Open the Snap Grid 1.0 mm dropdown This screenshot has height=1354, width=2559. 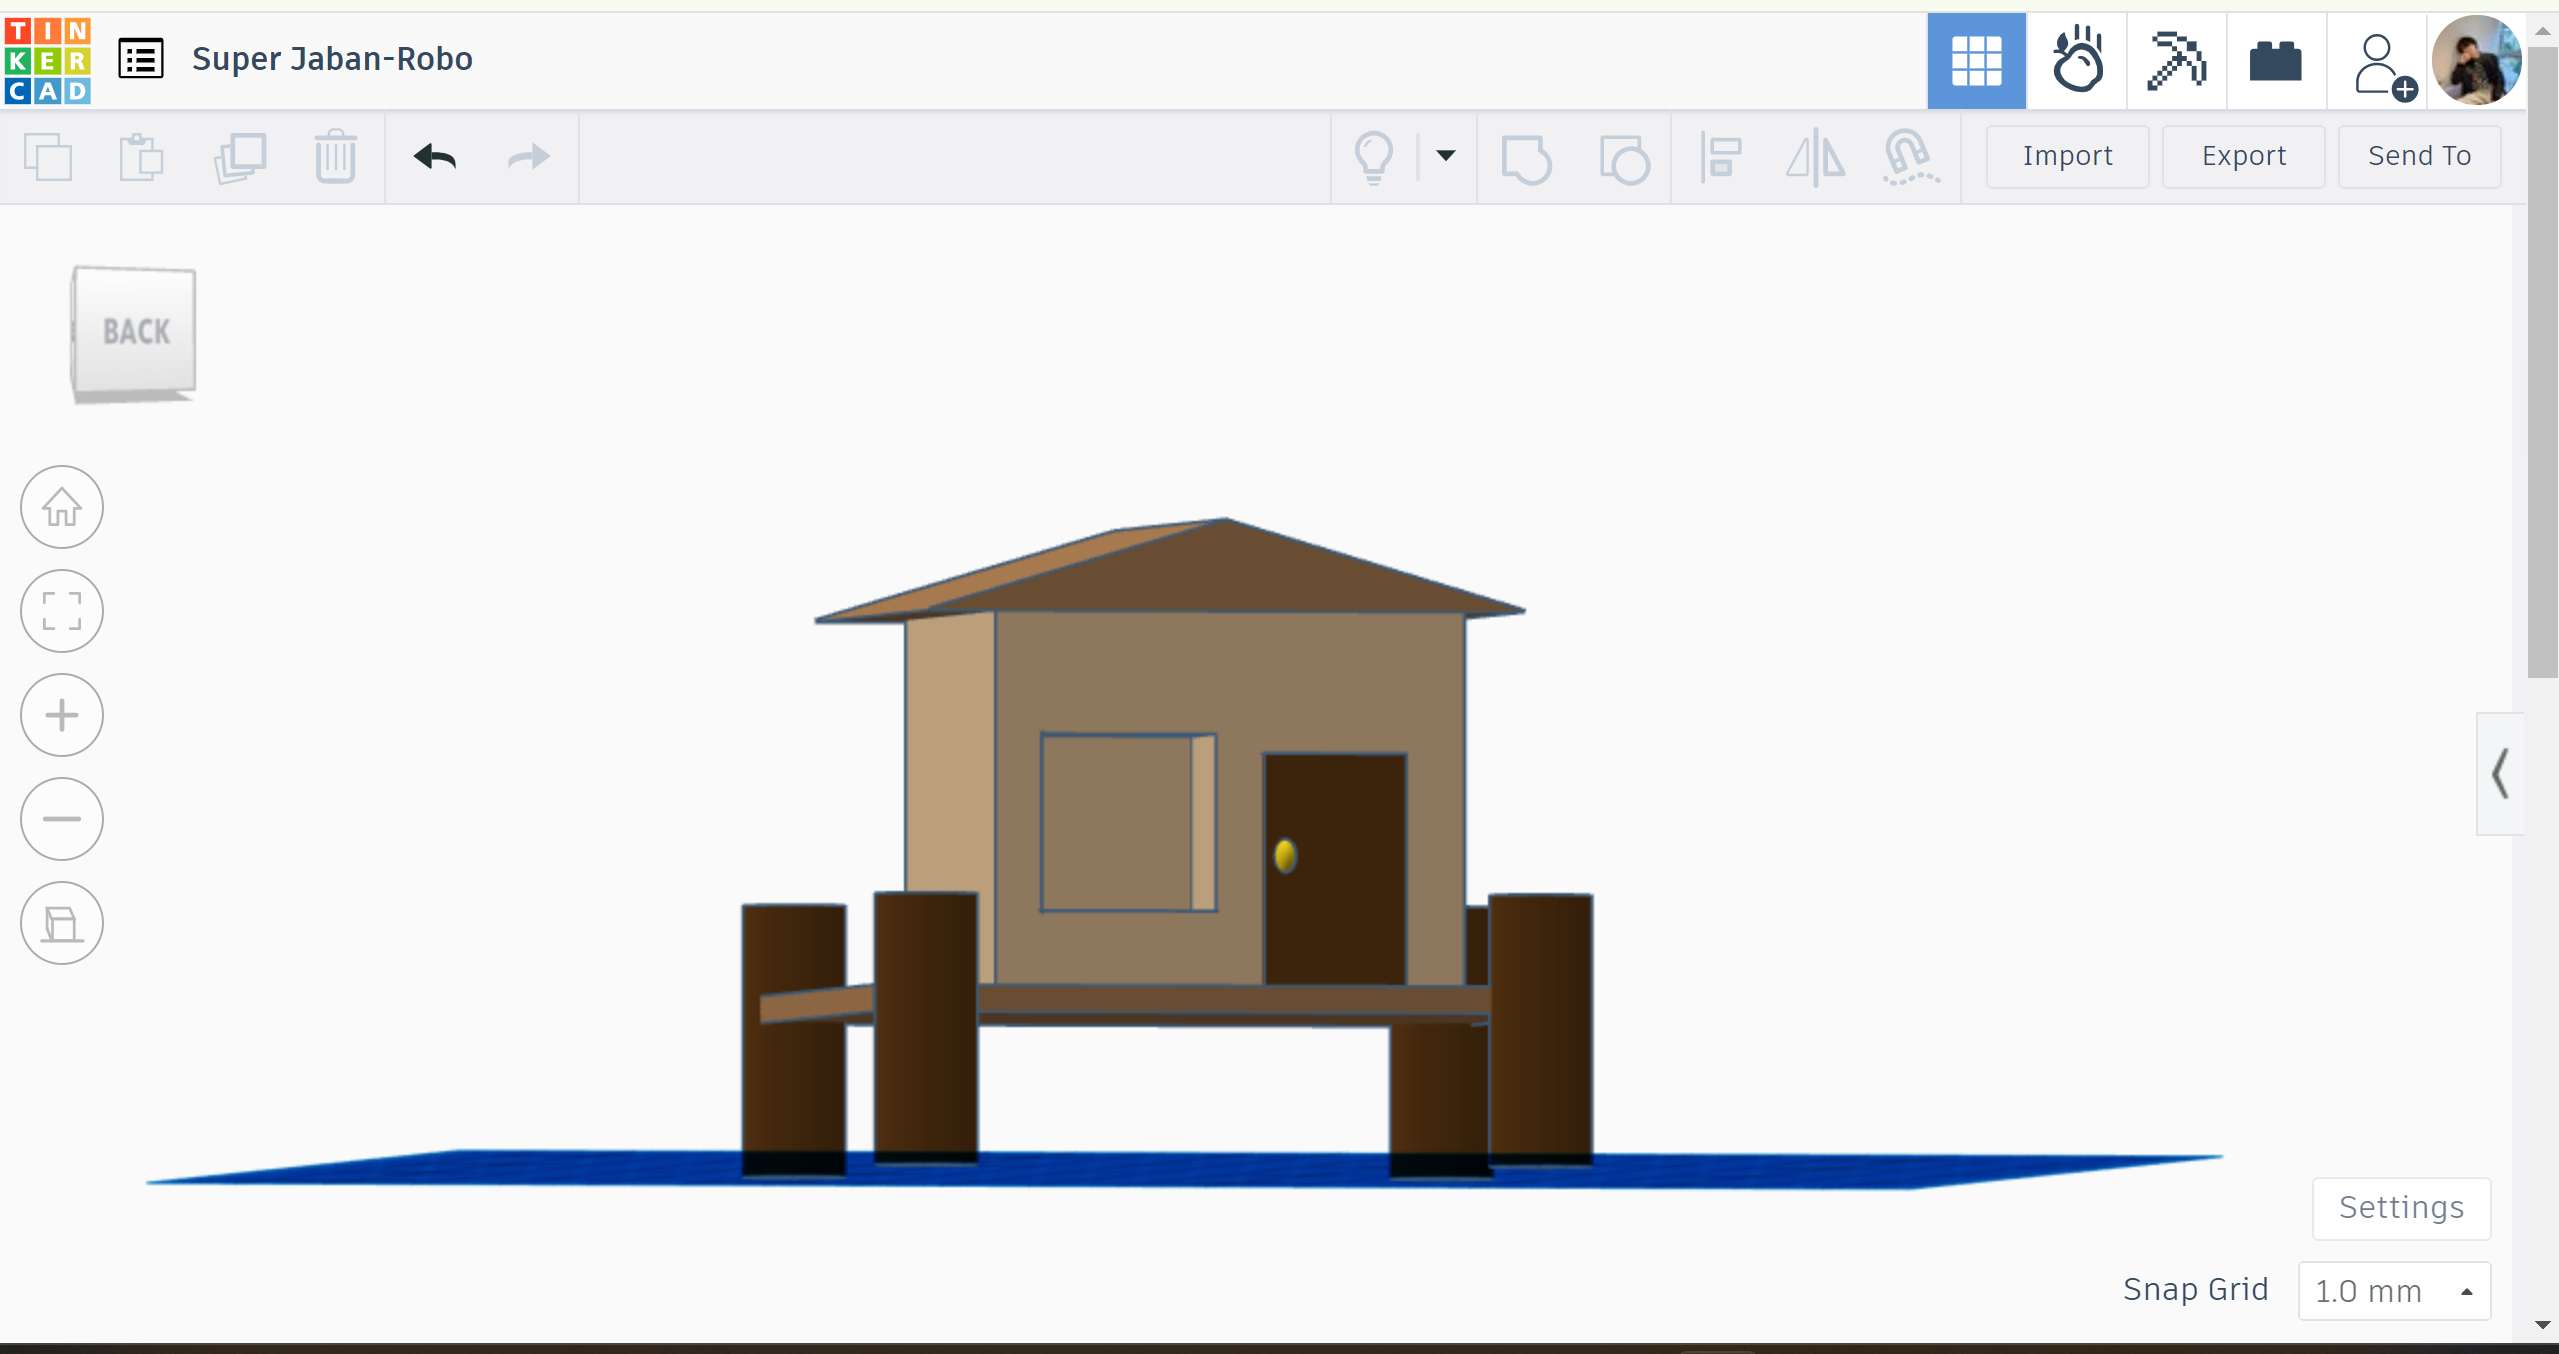point(2394,1291)
